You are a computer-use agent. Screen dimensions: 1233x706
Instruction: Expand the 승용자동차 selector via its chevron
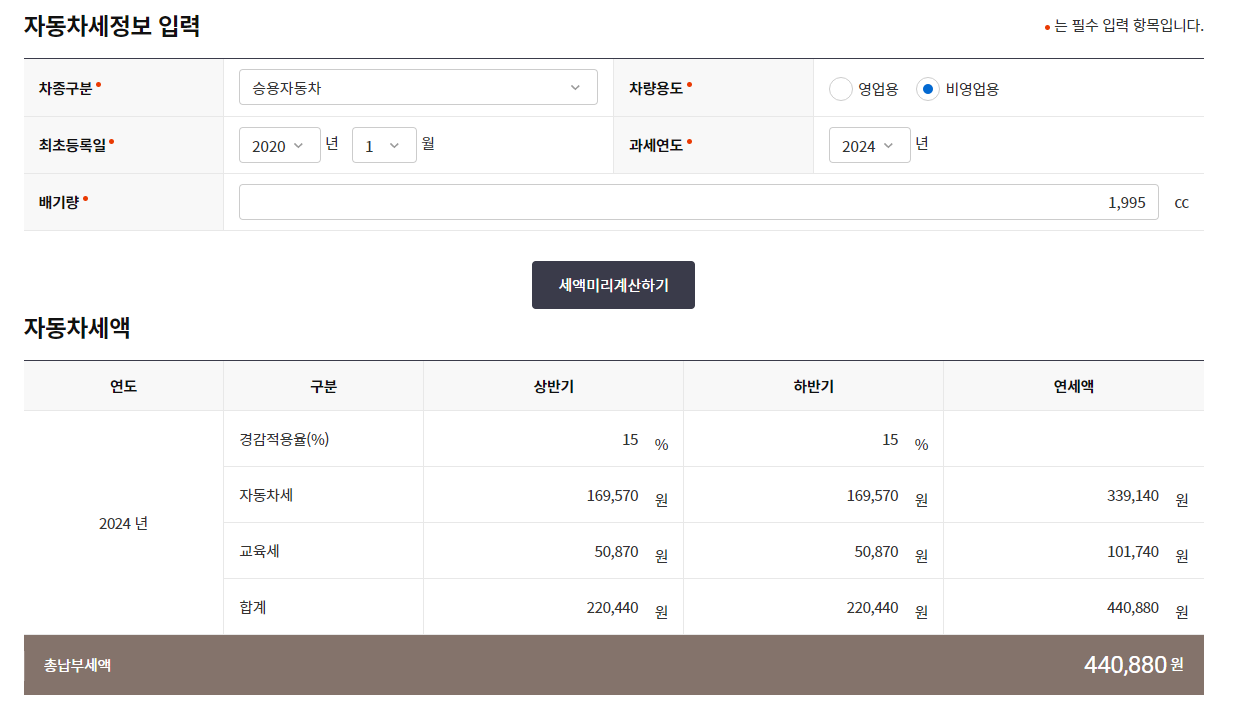(x=578, y=87)
